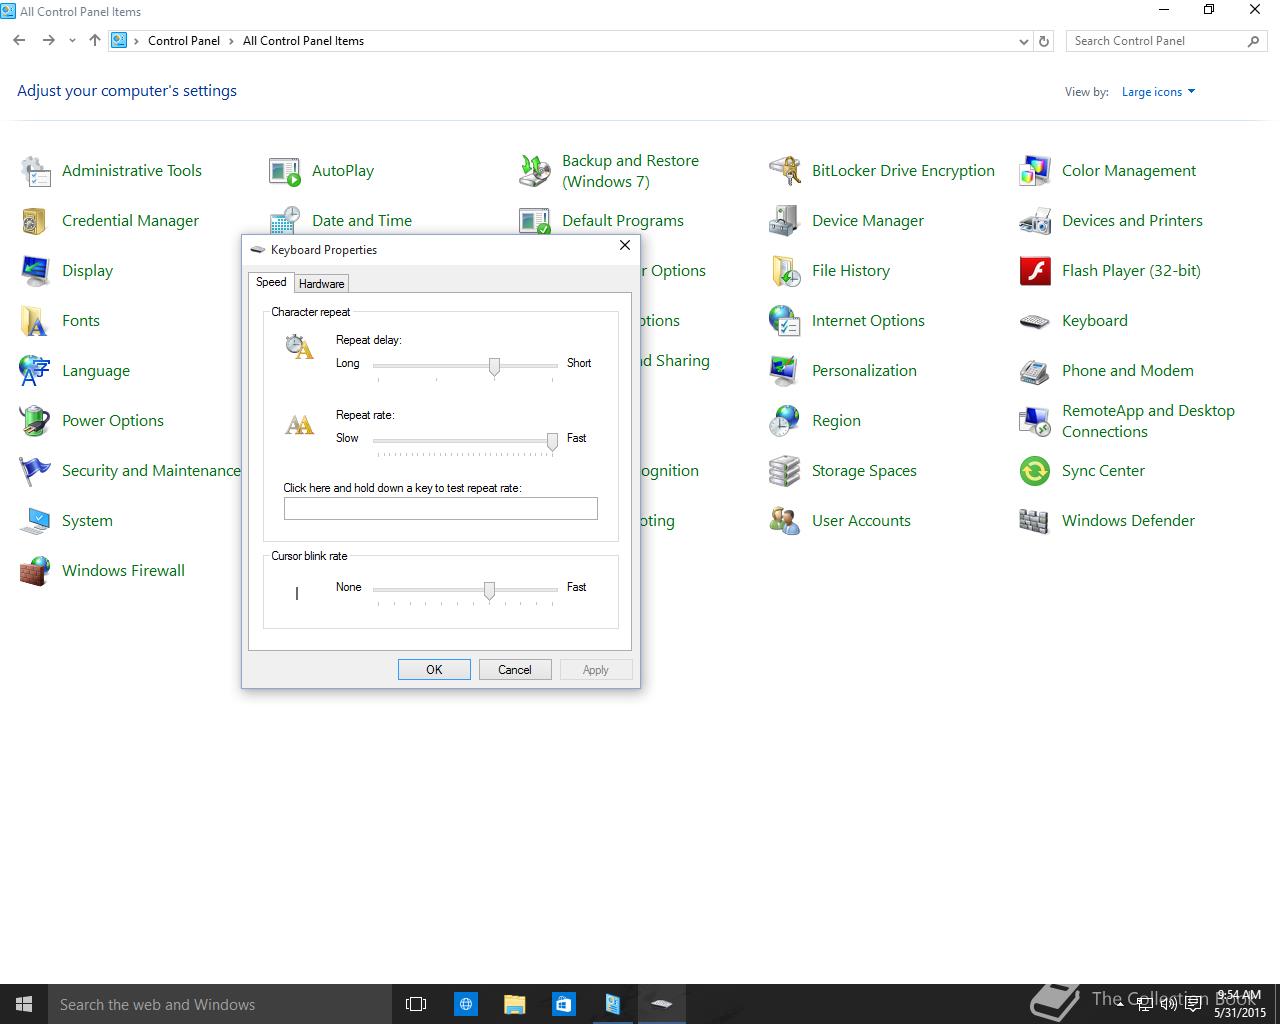Image resolution: width=1280 pixels, height=1024 pixels.
Task: Open Date and Time icon
Action: (285, 220)
